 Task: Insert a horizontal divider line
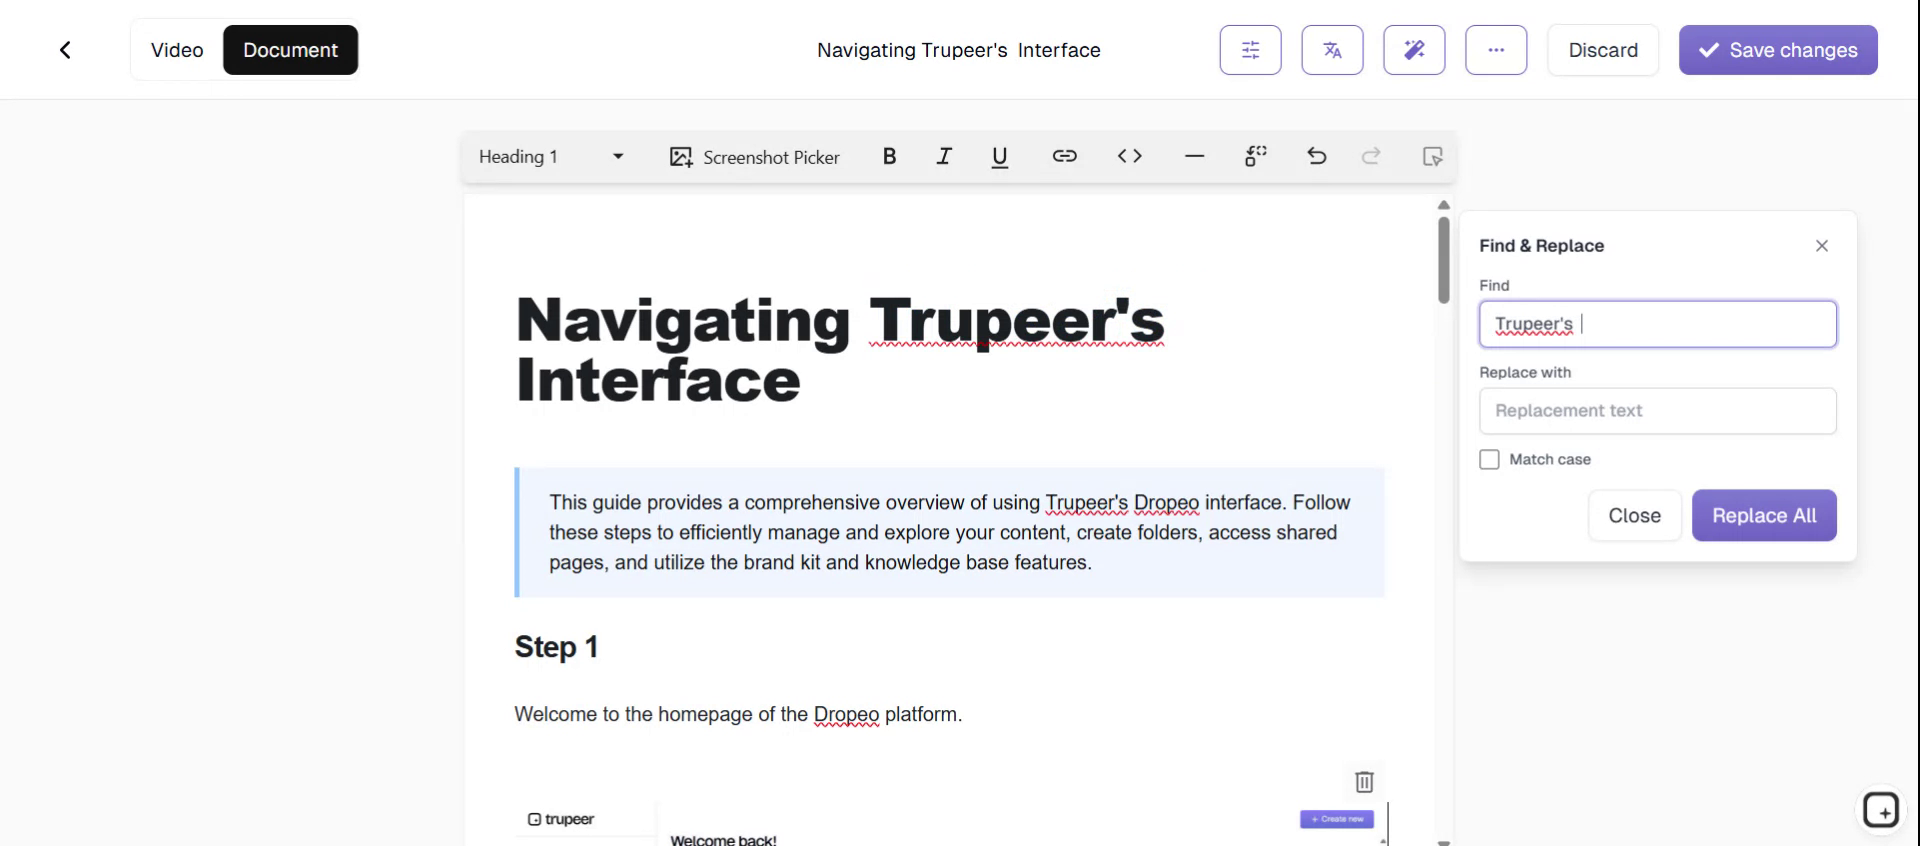[x=1194, y=156]
